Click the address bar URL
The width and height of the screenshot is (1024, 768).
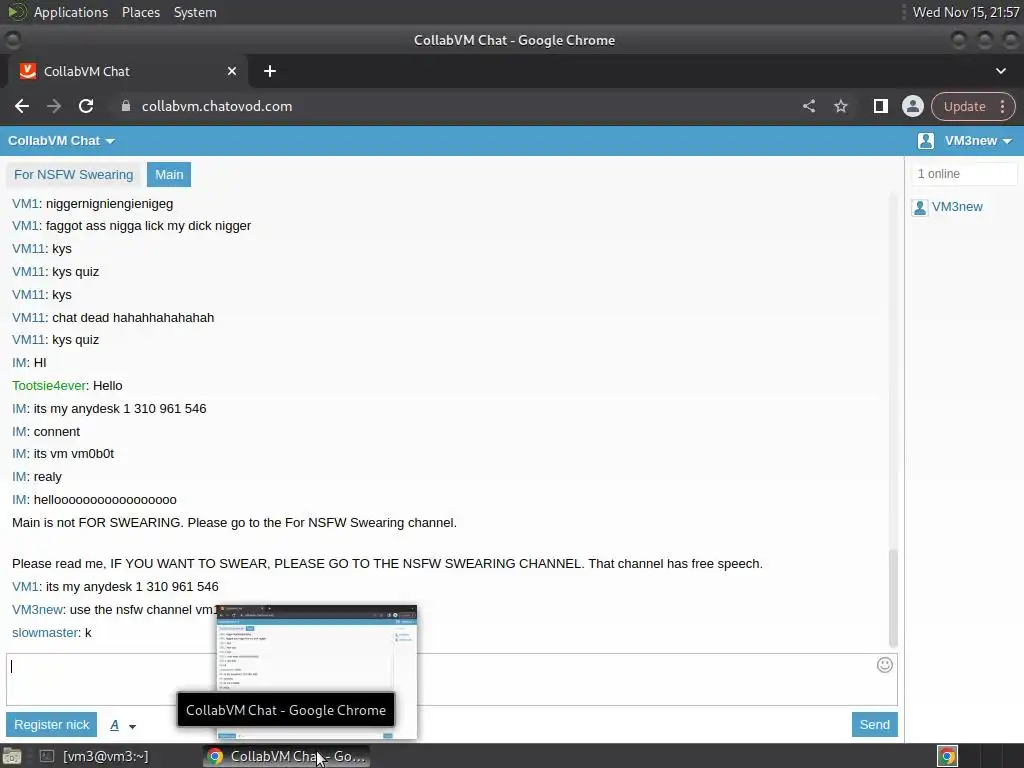click(x=217, y=106)
